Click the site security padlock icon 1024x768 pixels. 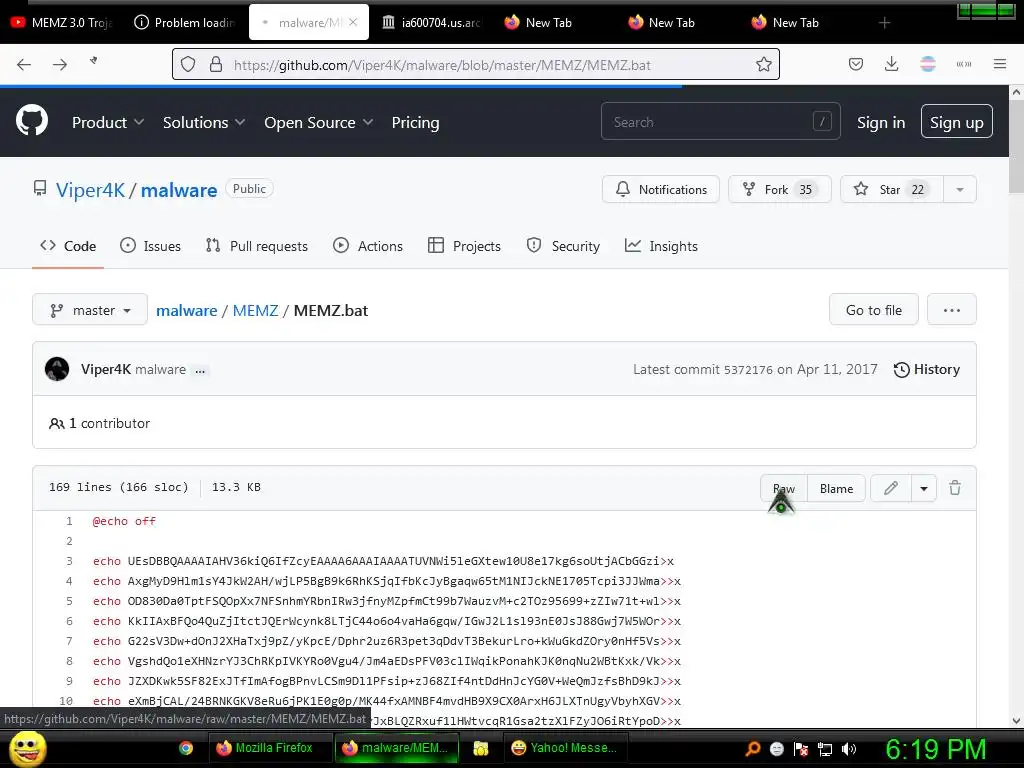(216, 64)
